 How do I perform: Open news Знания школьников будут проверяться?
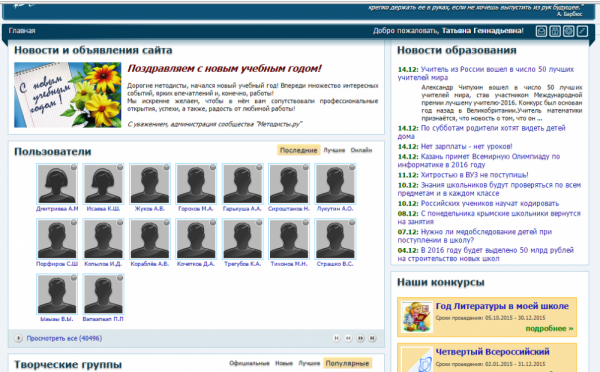pyautogui.click(x=489, y=189)
